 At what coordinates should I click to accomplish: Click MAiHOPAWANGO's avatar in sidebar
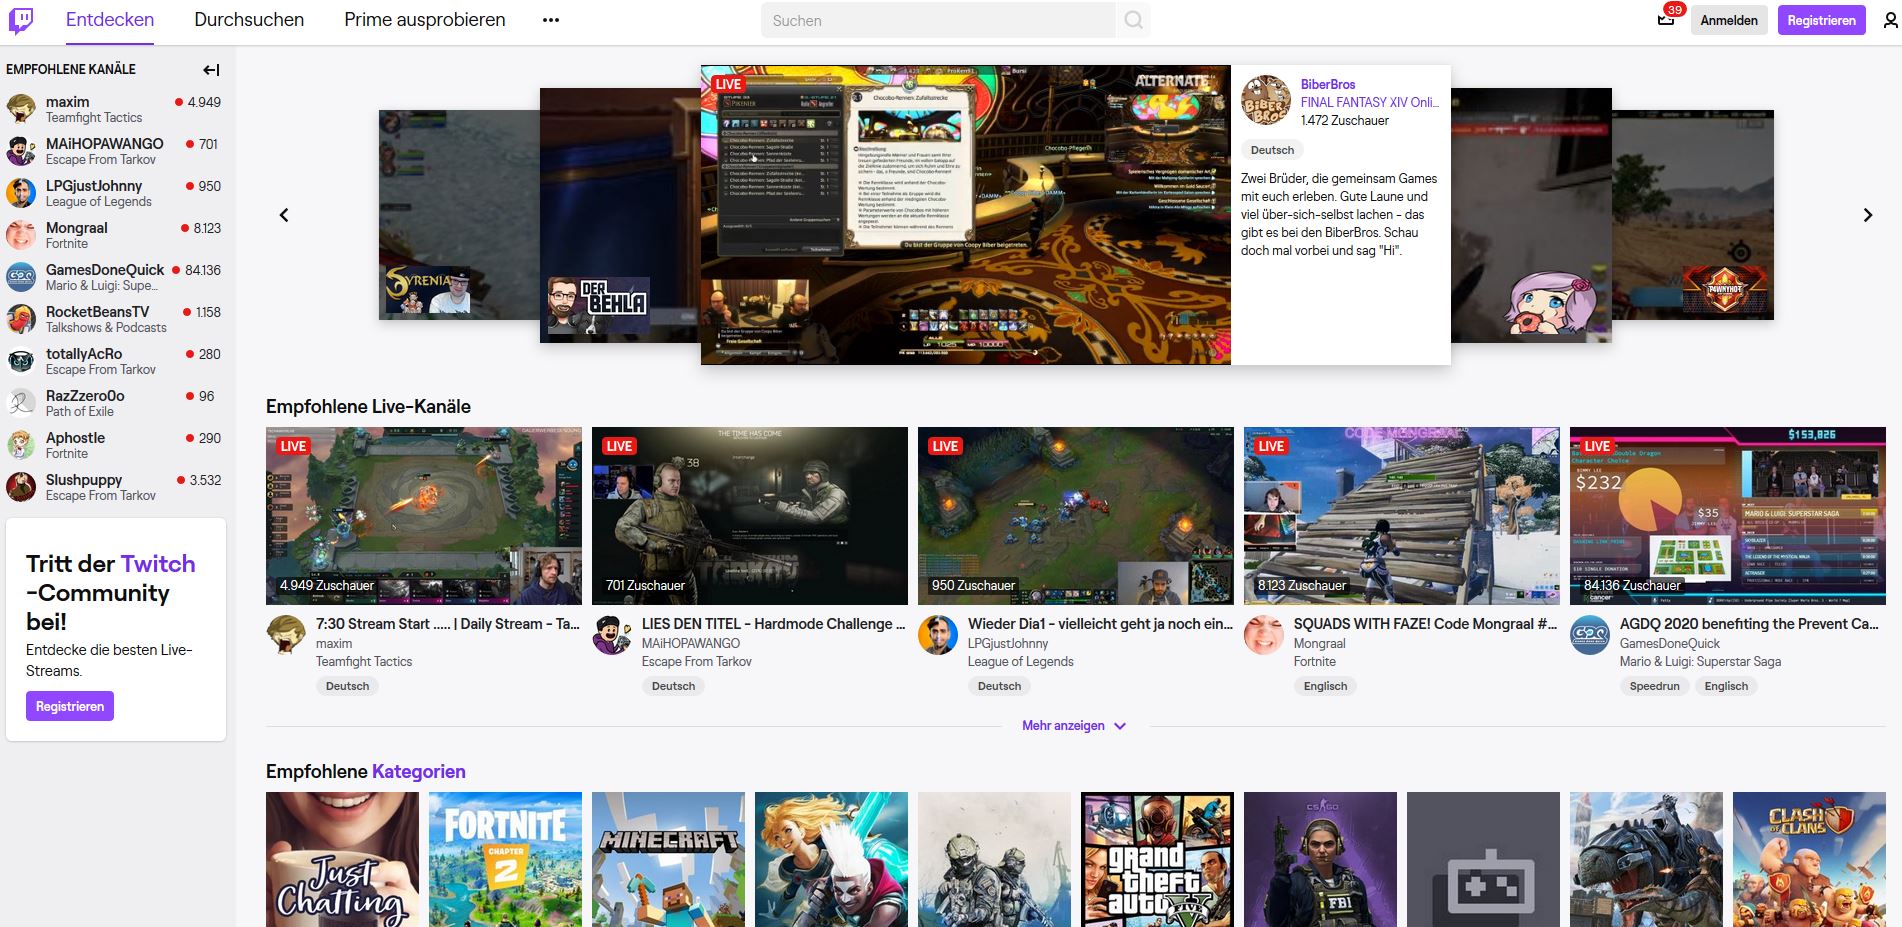pyautogui.click(x=21, y=151)
